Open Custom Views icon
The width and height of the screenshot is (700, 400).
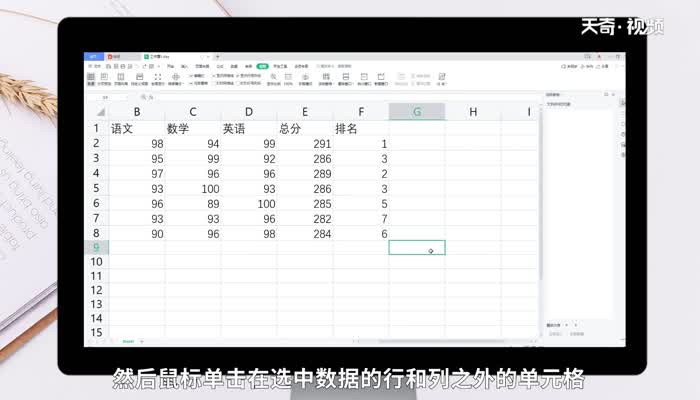click(139, 77)
